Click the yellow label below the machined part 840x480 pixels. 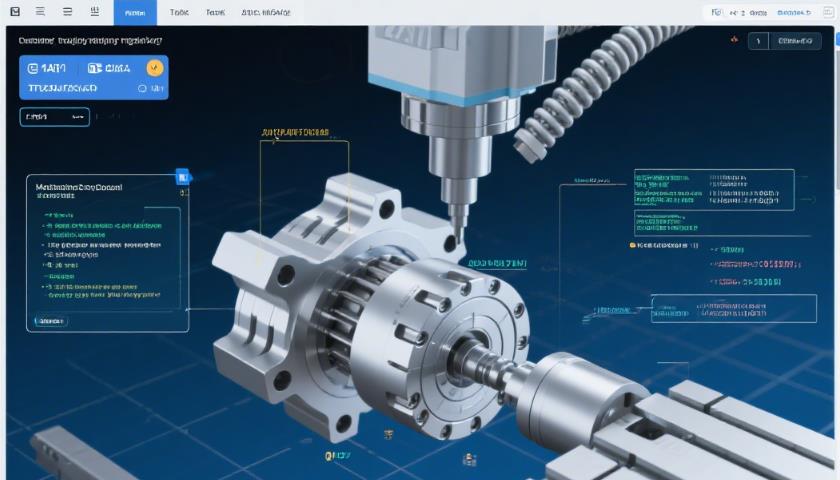coord(338,456)
